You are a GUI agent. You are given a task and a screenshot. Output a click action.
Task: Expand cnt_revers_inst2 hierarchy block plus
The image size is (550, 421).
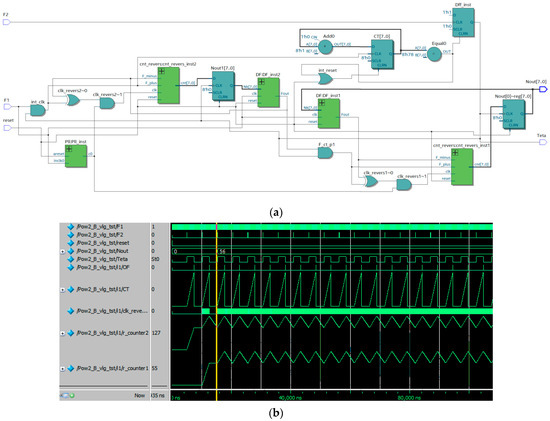pyautogui.click(x=161, y=71)
